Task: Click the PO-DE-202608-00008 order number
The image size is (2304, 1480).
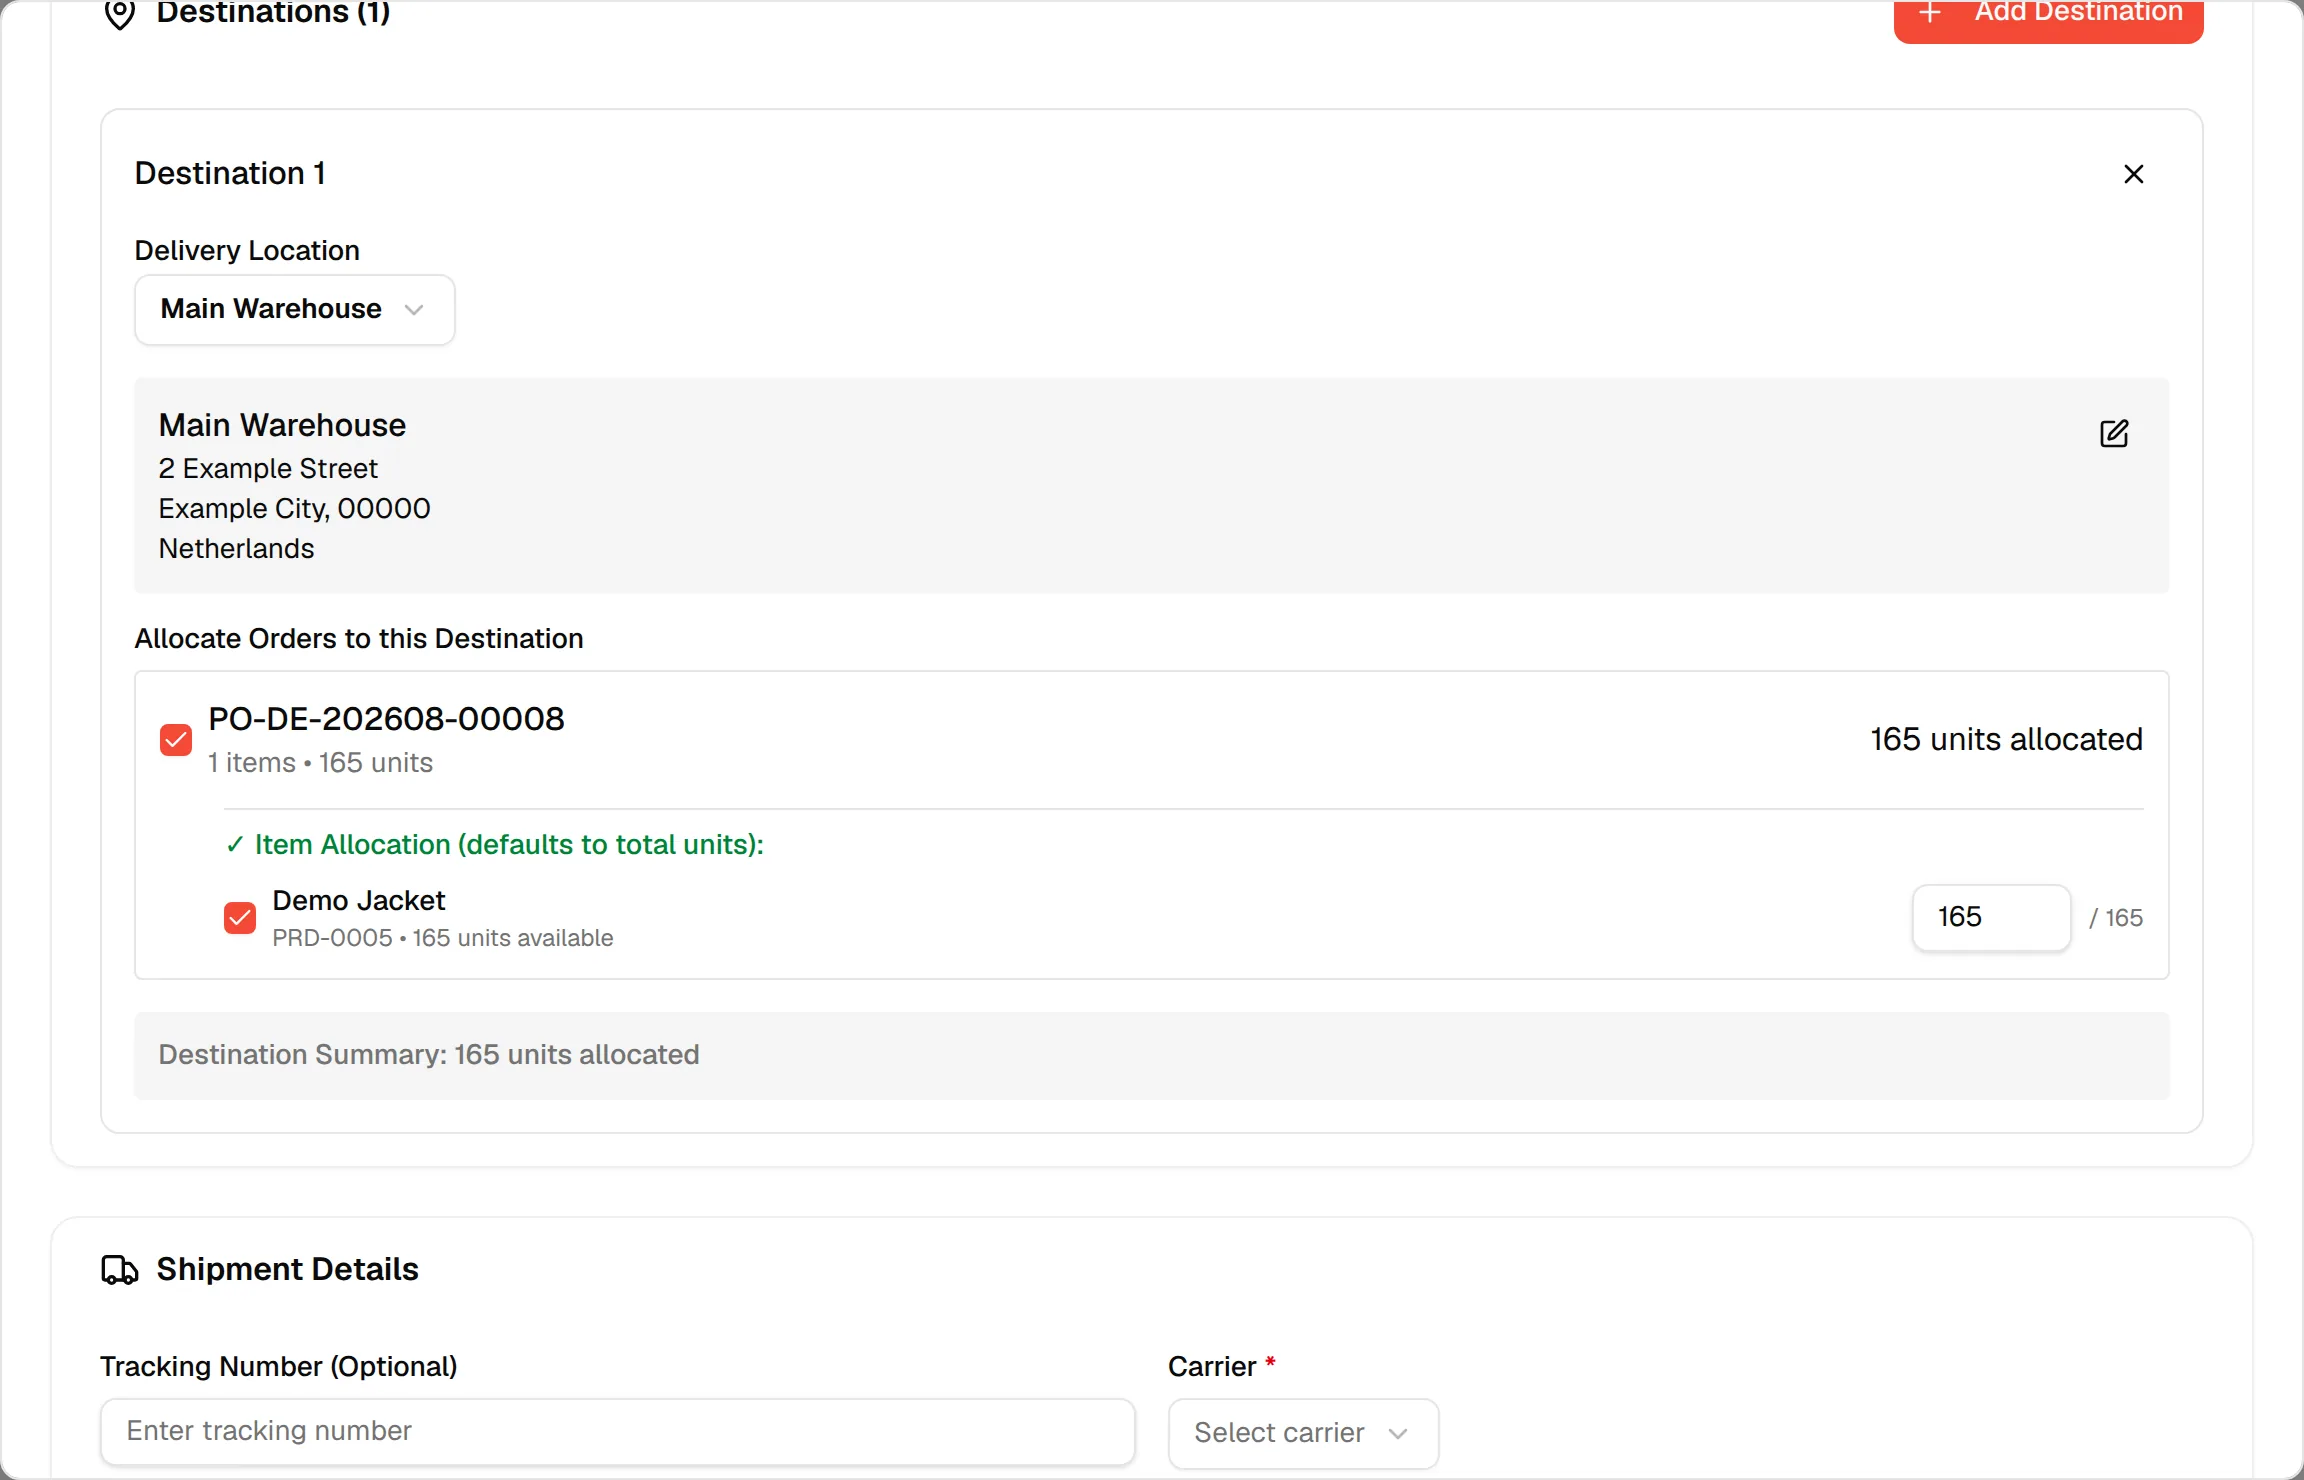Action: [386, 718]
